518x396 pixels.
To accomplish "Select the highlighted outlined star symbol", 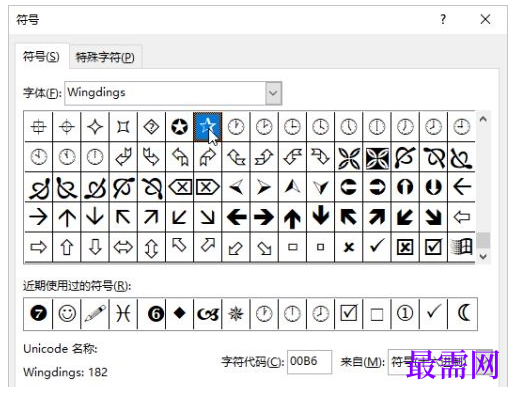I will [207, 127].
